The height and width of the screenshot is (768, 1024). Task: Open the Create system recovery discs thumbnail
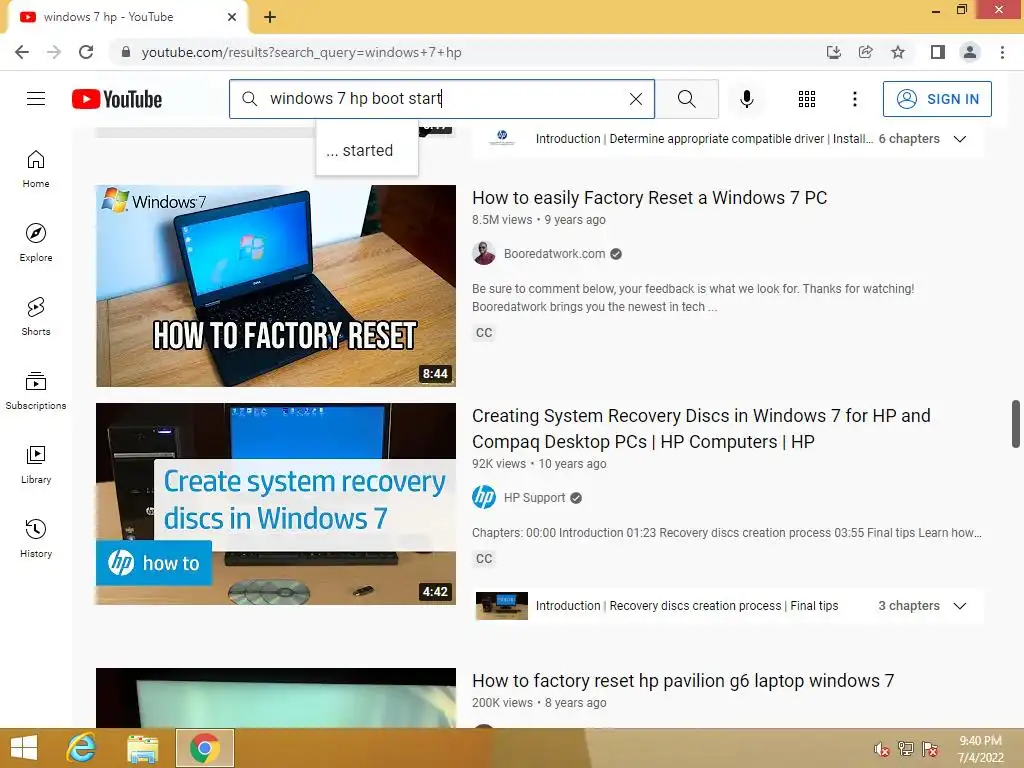click(276, 504)
